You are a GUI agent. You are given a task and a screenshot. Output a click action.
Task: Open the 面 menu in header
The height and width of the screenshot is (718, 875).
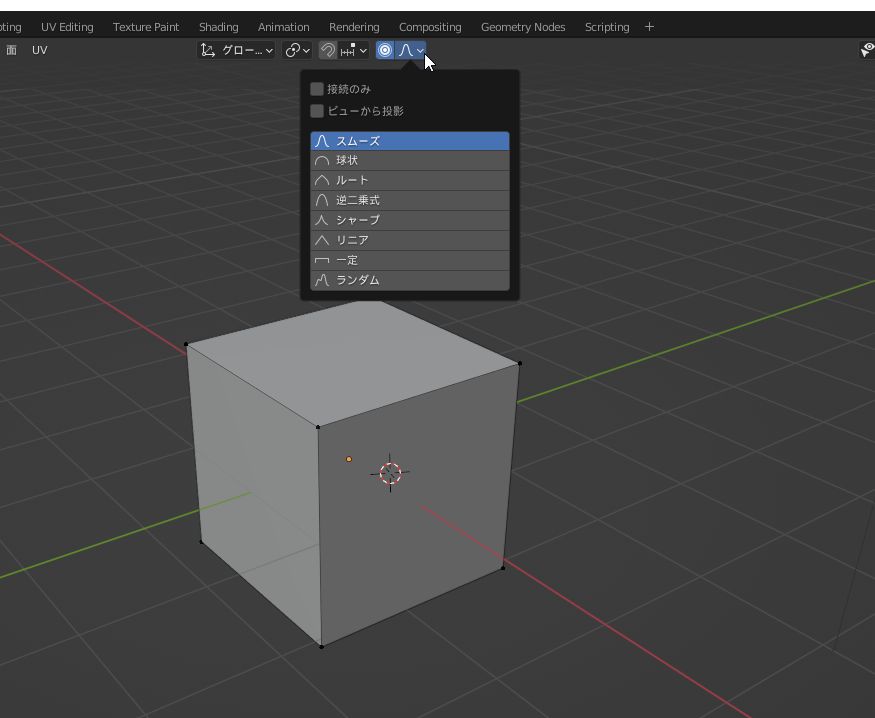(11, 50)
